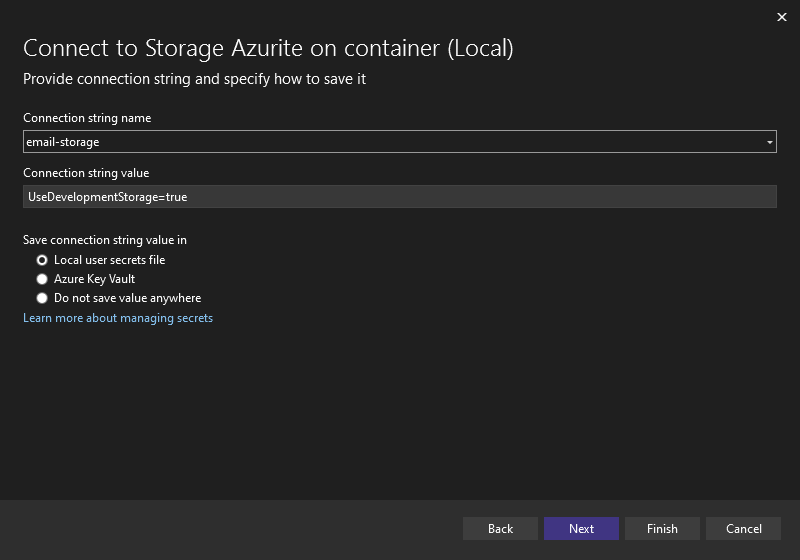Click the Next button
Viewport: 800px width, 560px height.
581,528
